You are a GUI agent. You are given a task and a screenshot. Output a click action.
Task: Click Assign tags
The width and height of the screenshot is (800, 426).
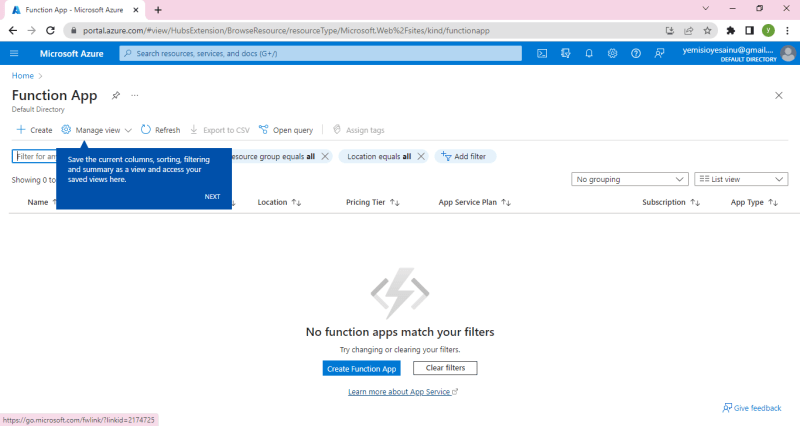click(x=359, y=130)
